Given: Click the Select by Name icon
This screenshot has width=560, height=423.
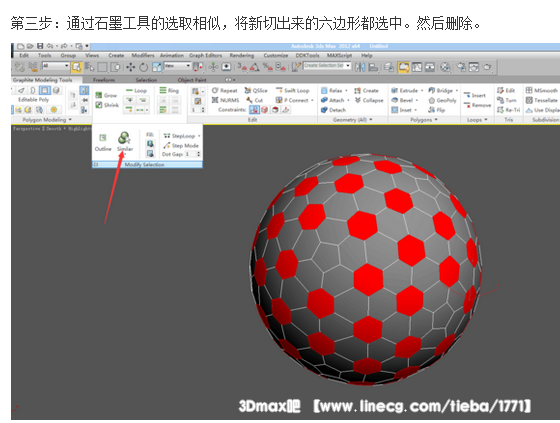Looking at the screenshot, I should (x=89, y=67).
